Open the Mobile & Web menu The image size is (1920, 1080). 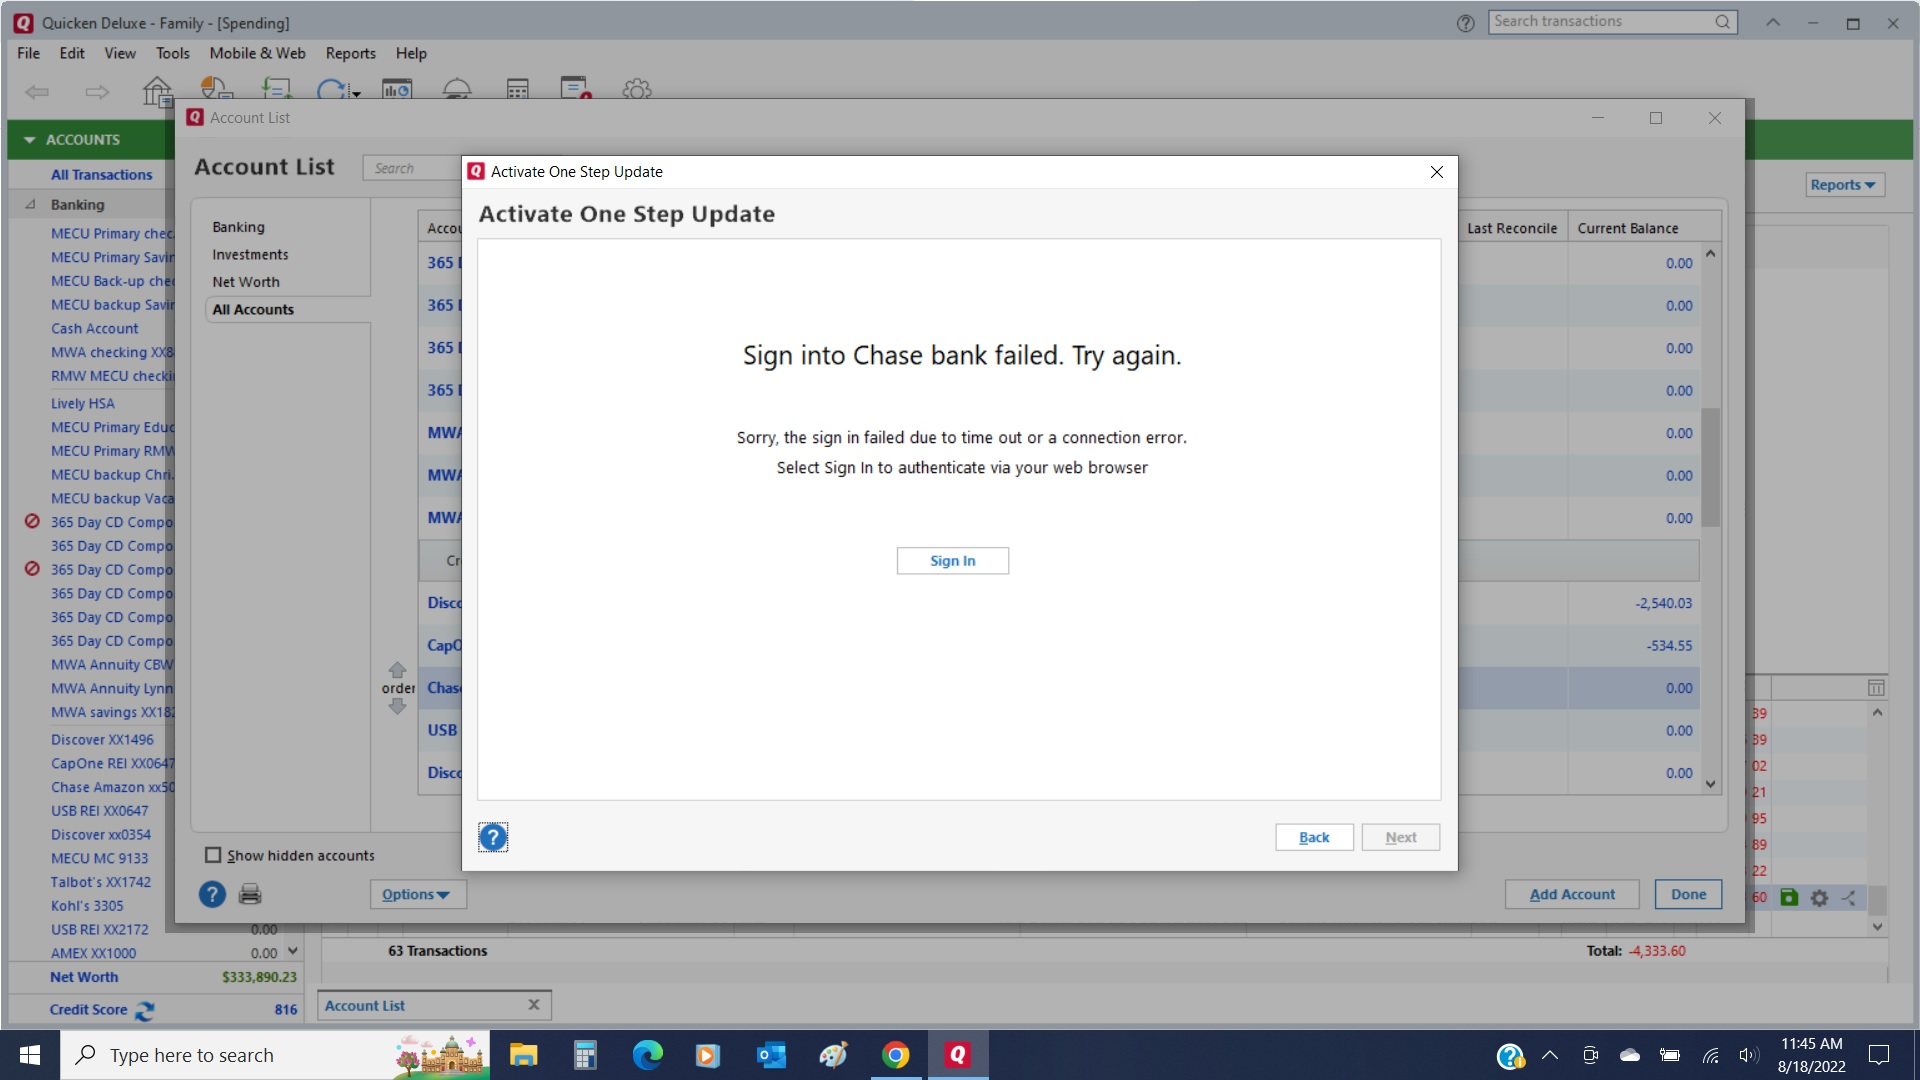(257, 53)
